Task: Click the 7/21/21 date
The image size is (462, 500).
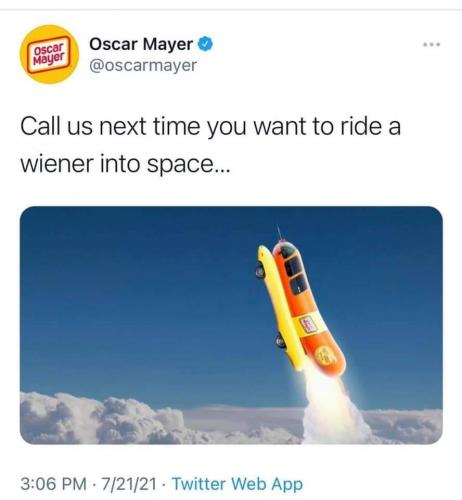Action: 129,484
